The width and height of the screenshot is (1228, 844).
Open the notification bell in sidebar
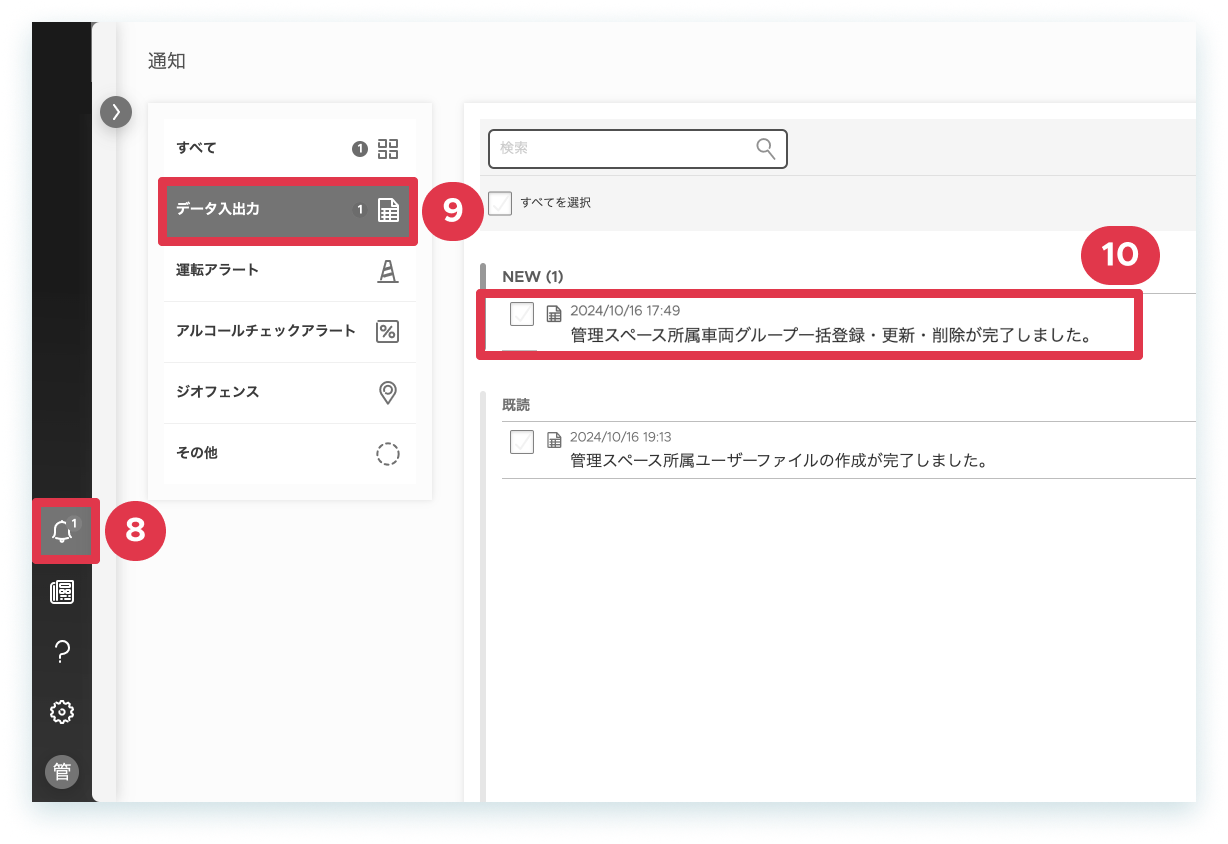(x=63, y=531)
